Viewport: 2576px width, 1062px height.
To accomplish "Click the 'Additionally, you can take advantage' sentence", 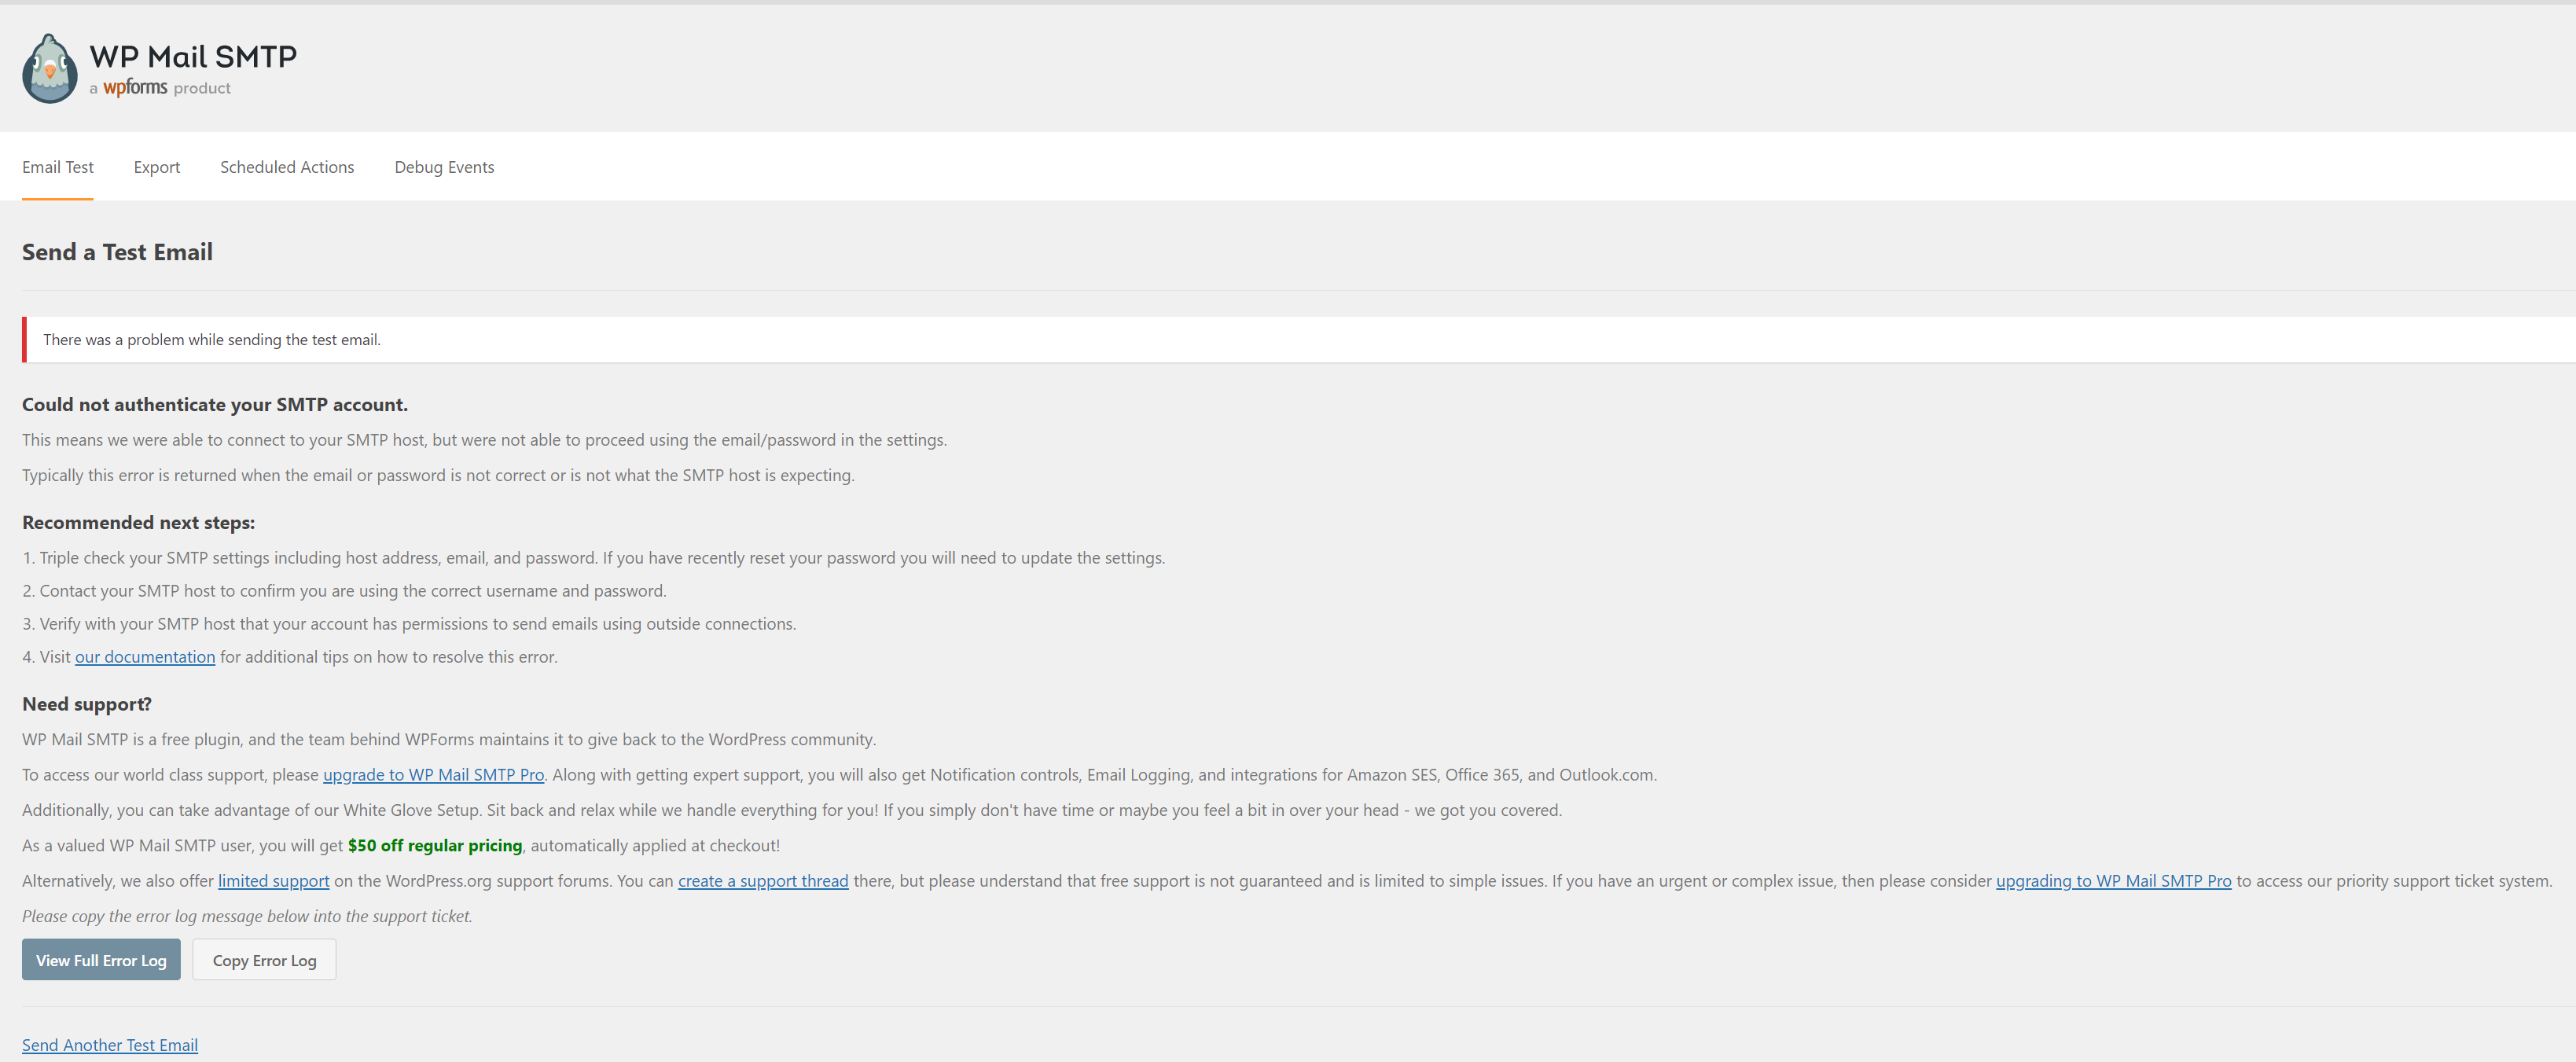I will point(792,811).
